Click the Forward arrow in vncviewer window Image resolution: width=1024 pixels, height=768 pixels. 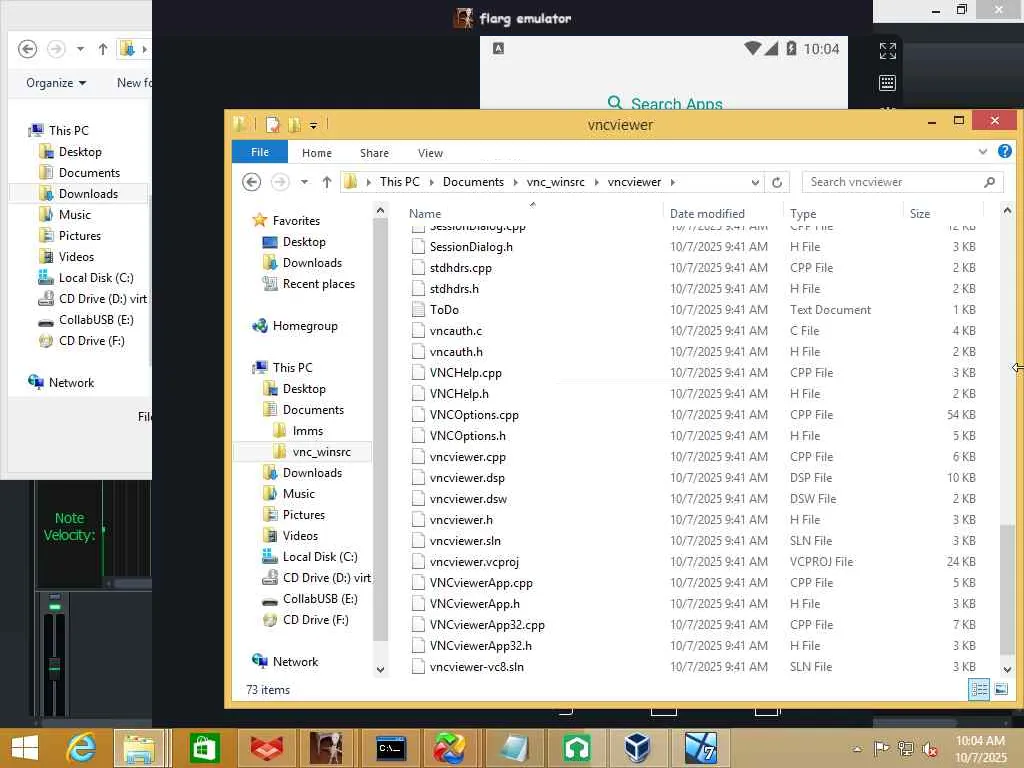click(280, 182)
